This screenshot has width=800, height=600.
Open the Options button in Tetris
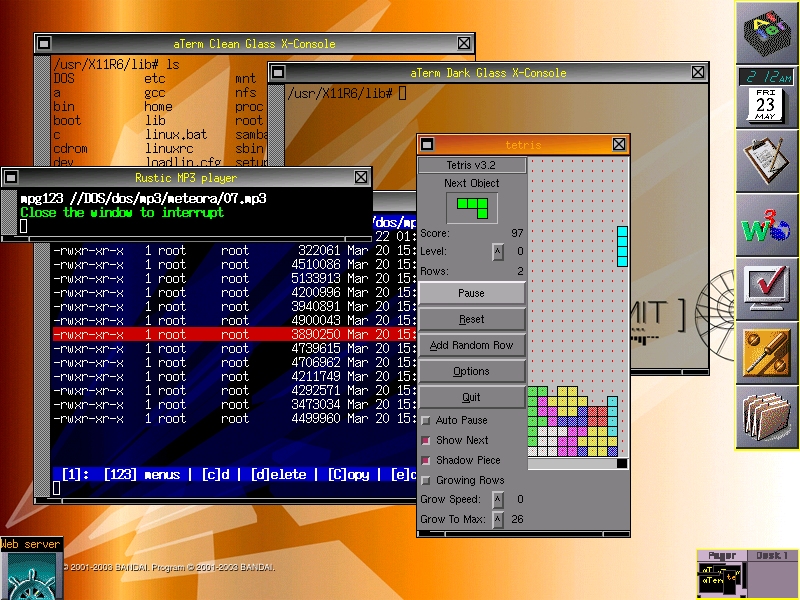click(471, 371)
